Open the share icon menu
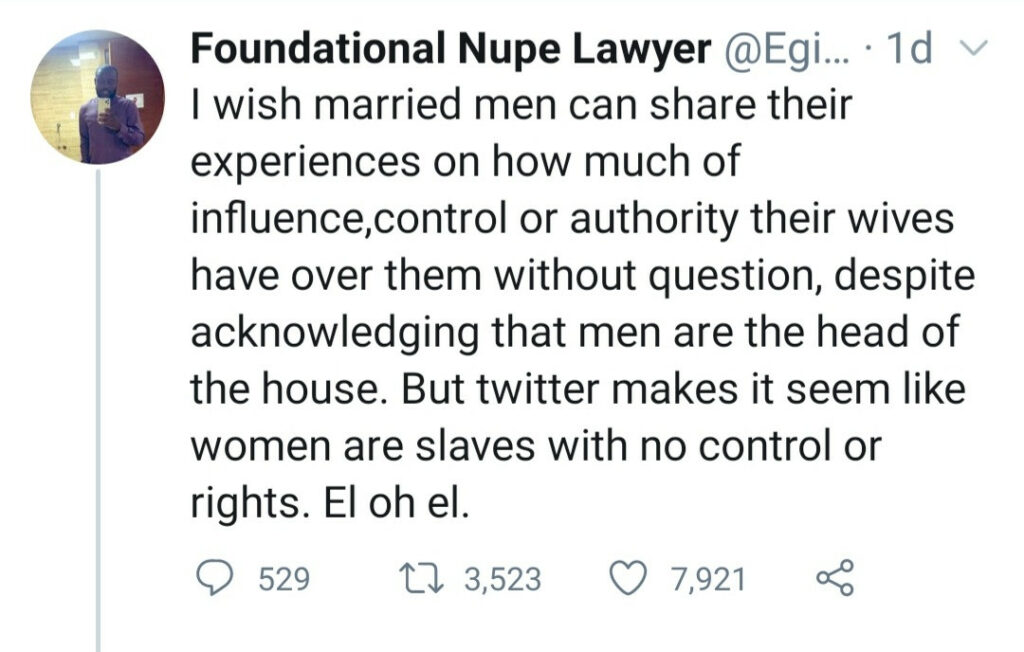 click(x=836, y=578)
